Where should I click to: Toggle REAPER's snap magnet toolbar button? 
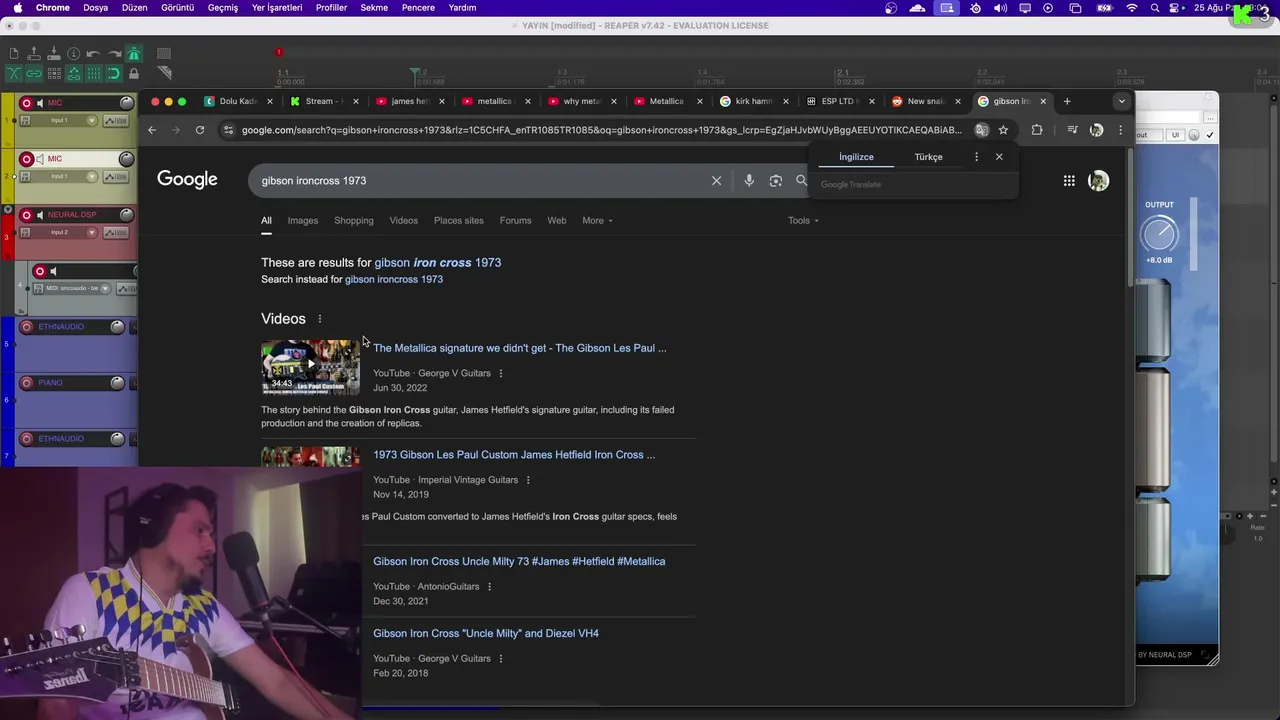coord(113,73)
